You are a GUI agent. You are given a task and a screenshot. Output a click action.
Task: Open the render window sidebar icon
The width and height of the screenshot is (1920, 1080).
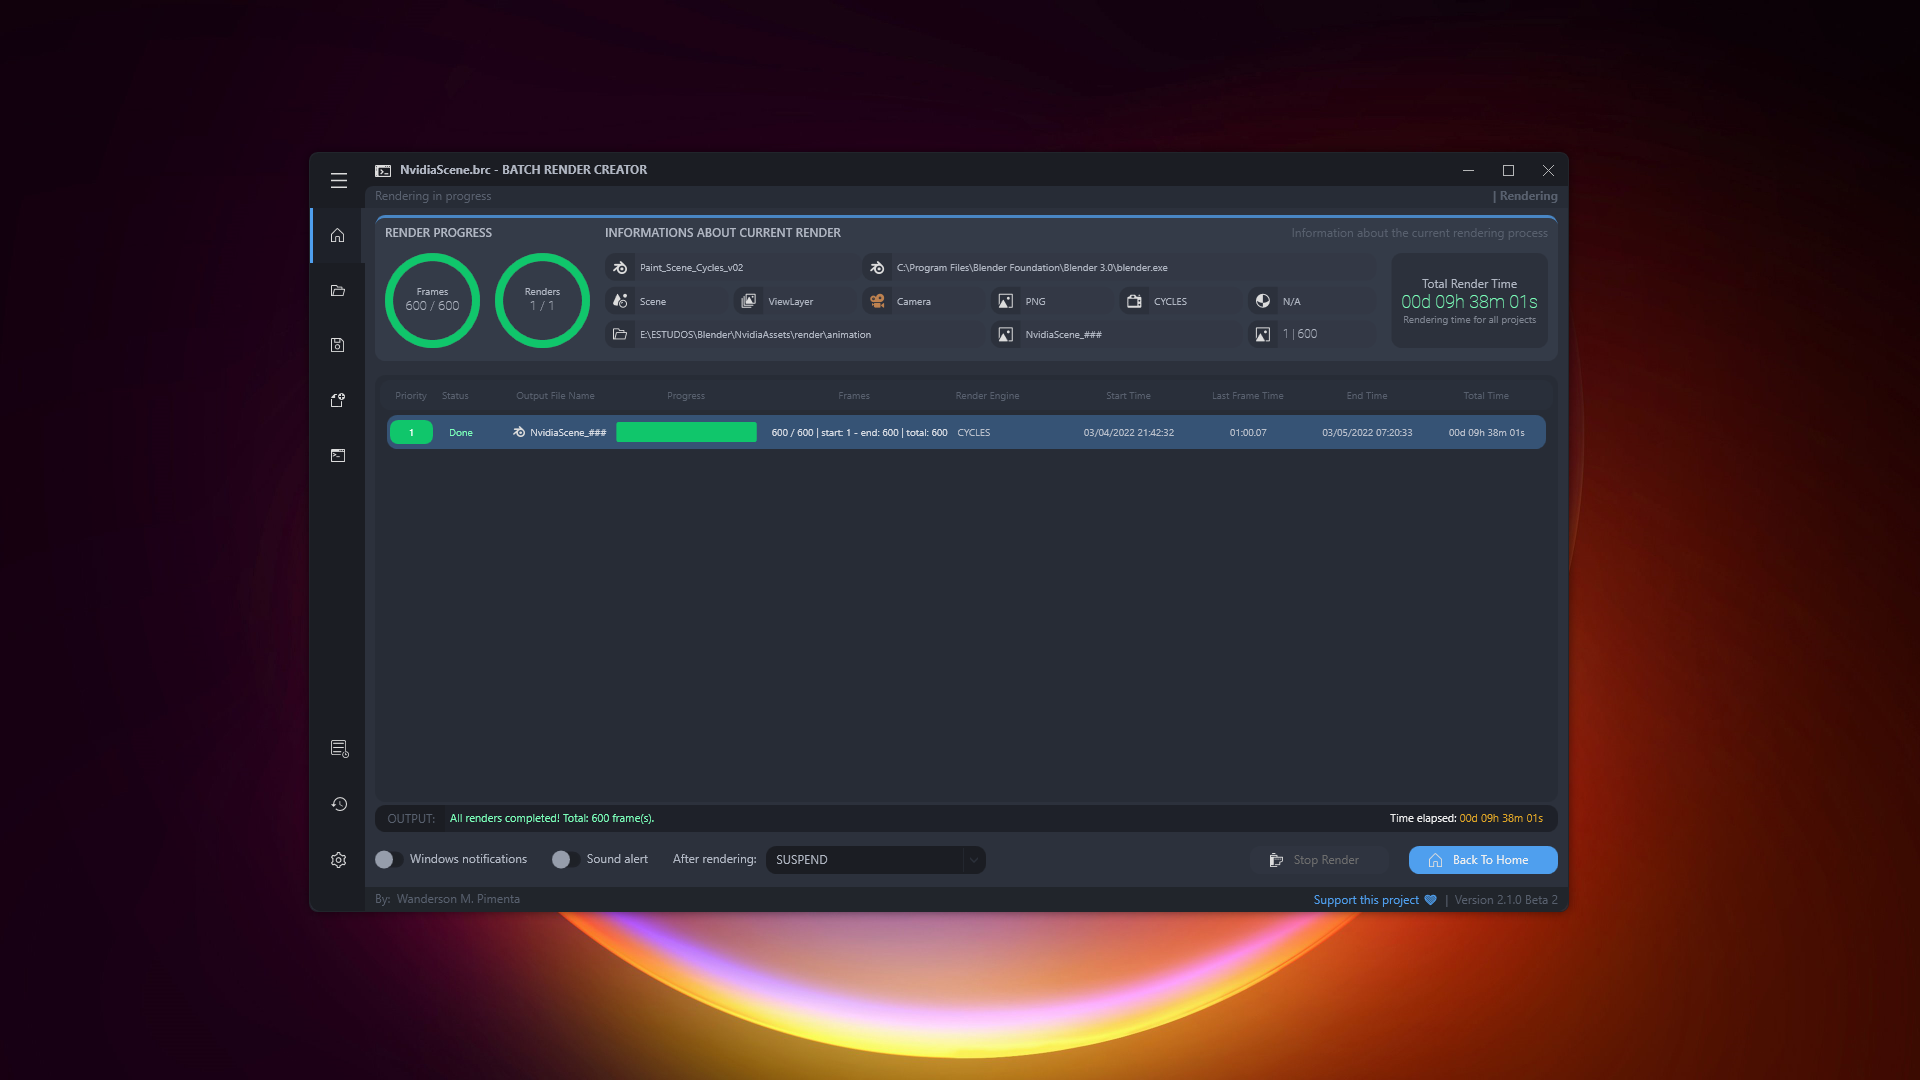(338, 455)
